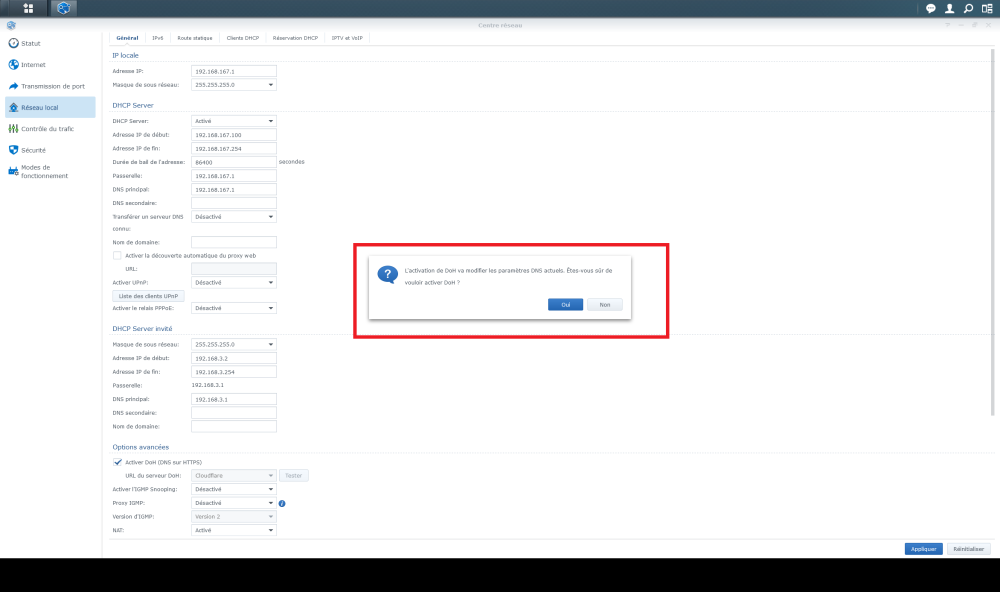This screenshot has height=592, width=1000.
Task: Open Modes de fonctionnement in the sidebar
Action: 50,172
